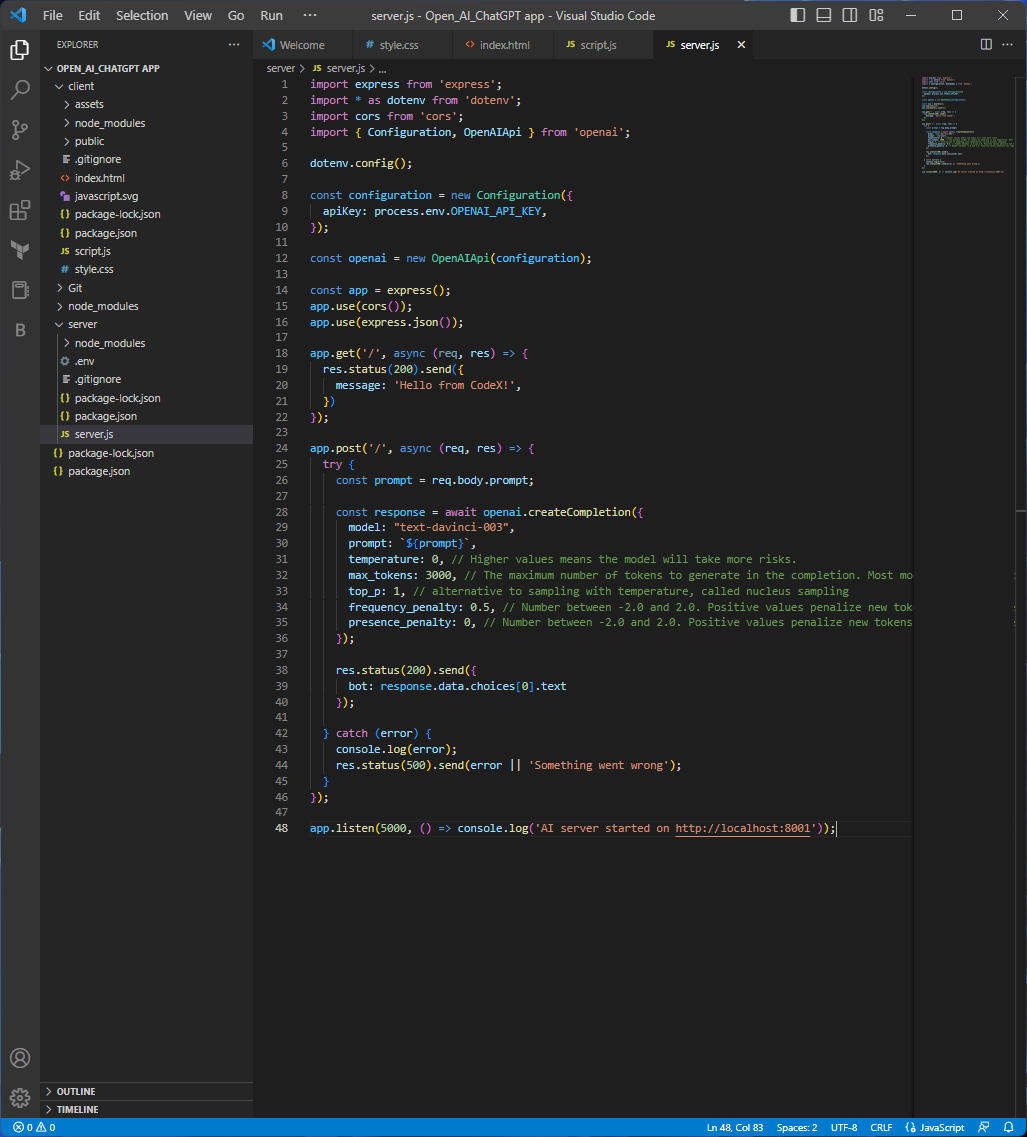Image resolution: width=1027 pixels, height=1137 pixels.
Task: Open the notebook-style icon in activity bar
Action: [20, 290]
